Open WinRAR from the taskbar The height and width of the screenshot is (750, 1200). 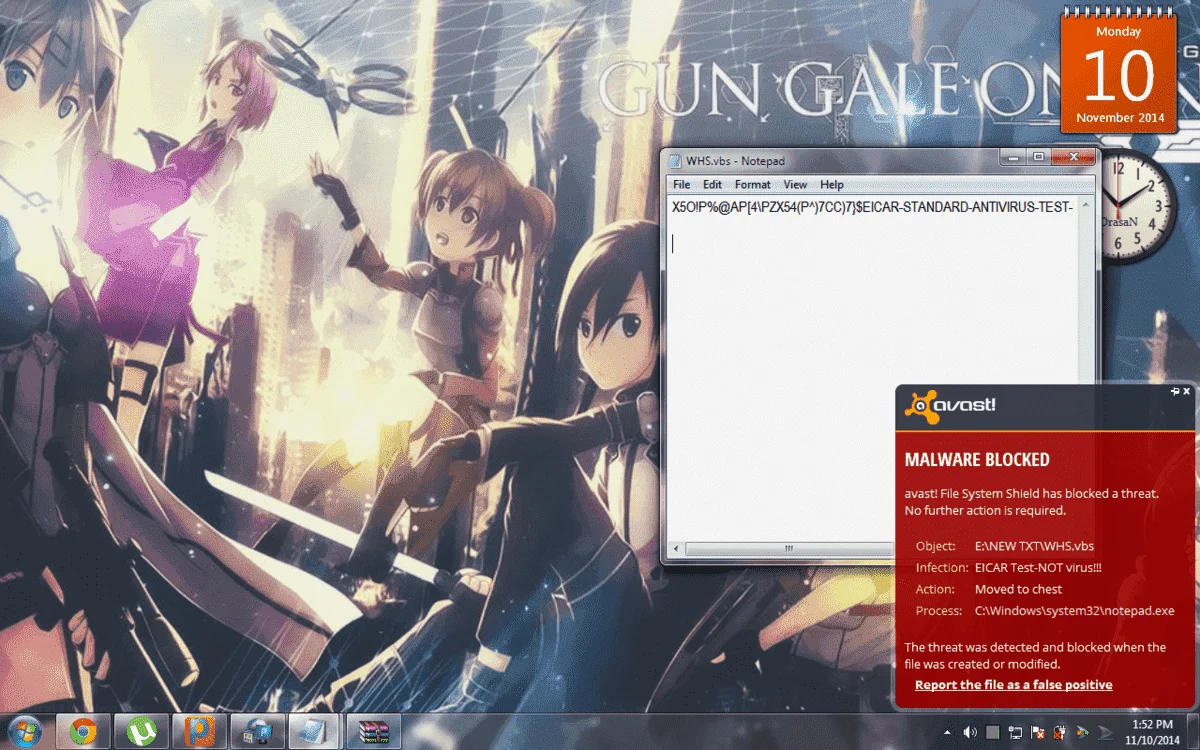click(x=374, y=731)
